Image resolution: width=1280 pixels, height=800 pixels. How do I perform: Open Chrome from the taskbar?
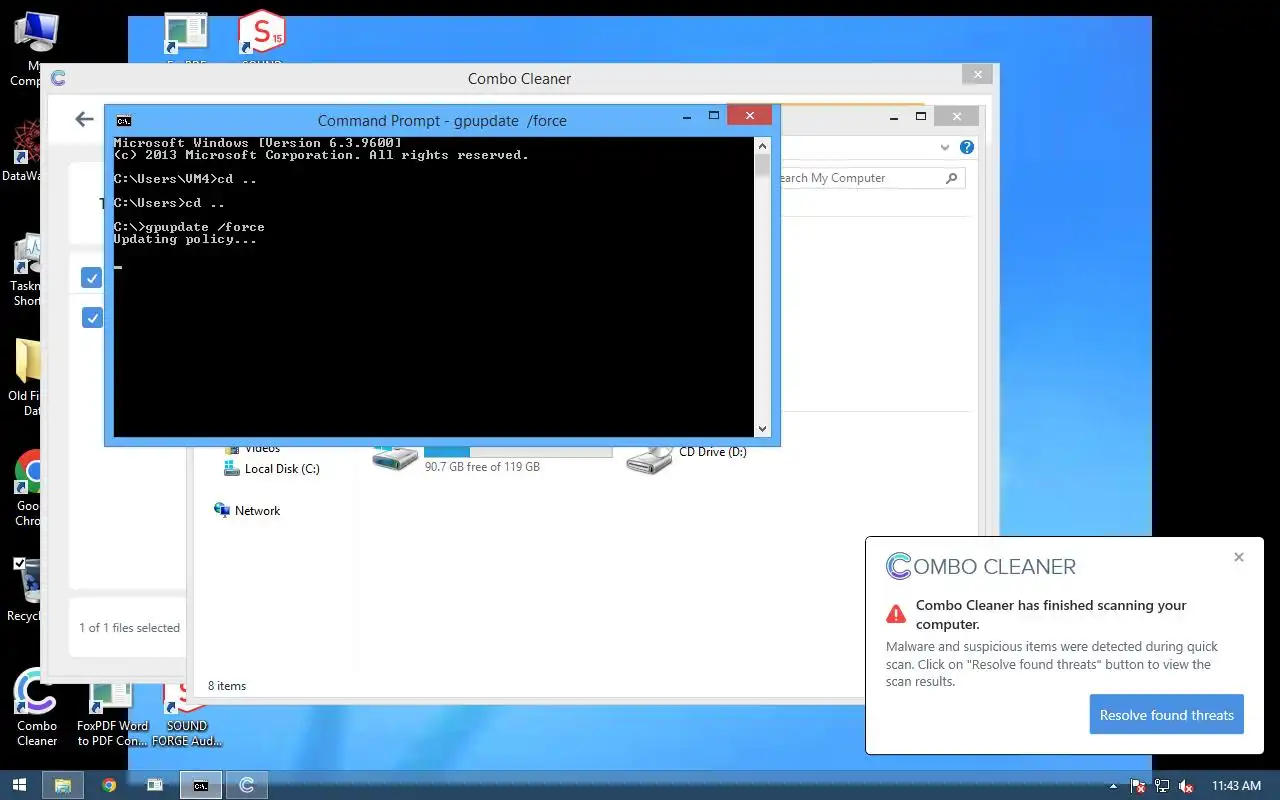pyautogui.click(x=109, y=786)
